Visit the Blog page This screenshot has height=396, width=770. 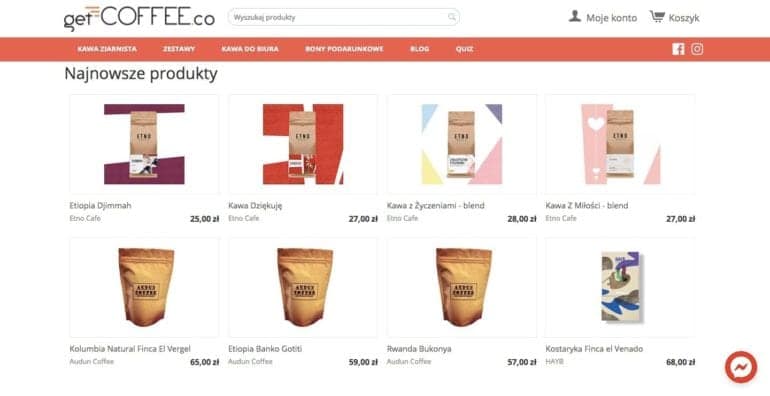420,49
